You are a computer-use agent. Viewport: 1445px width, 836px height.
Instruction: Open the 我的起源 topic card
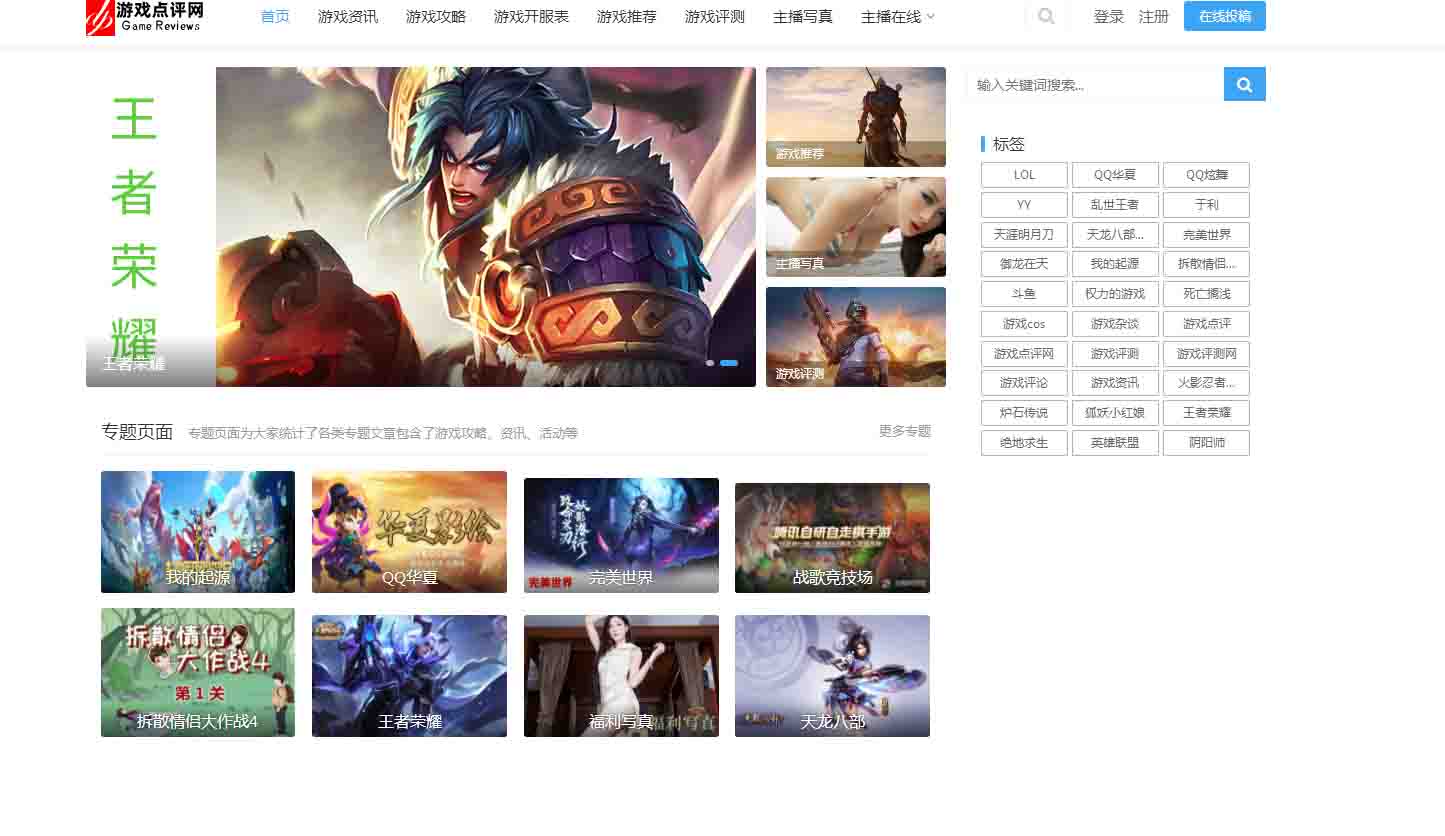198,532
